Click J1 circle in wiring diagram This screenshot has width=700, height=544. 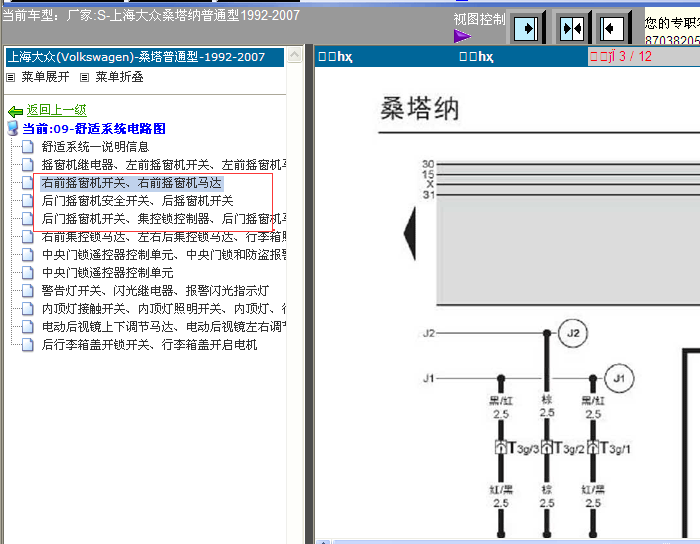[x=619, y=378]
